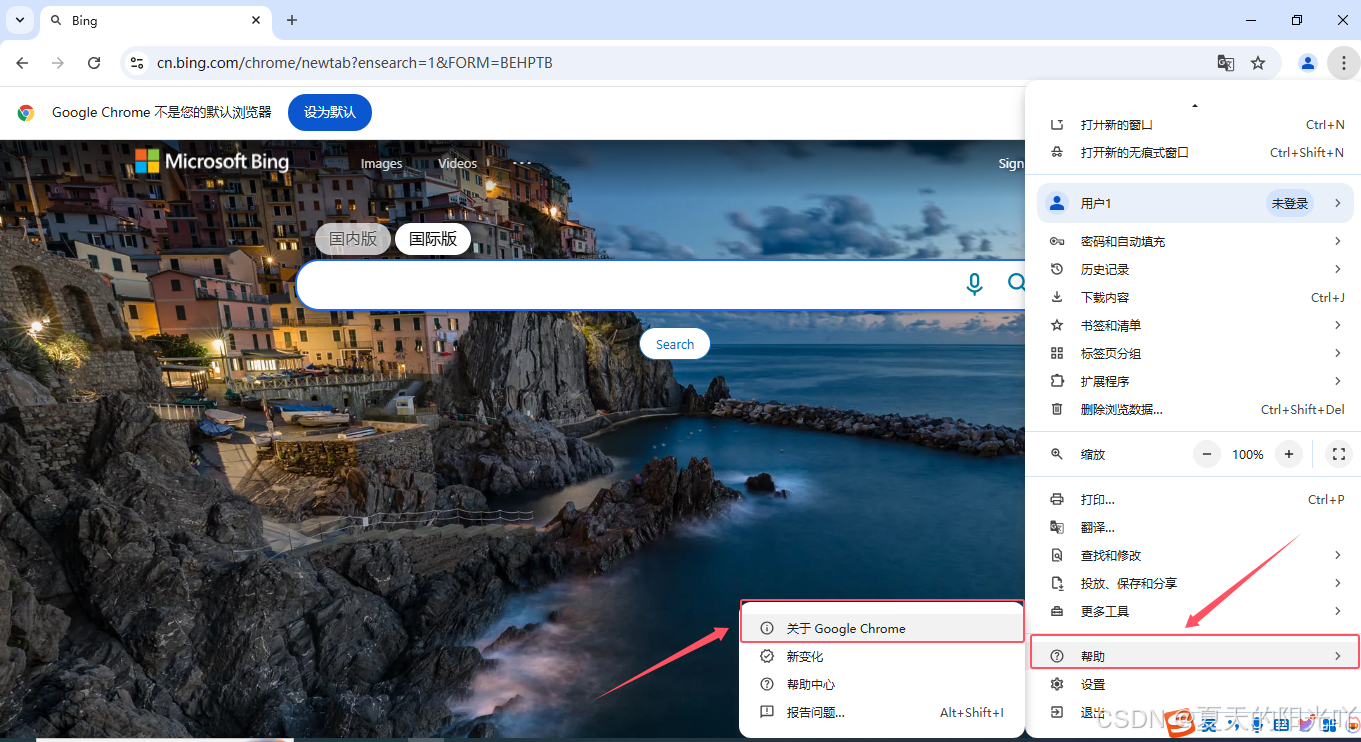Click the fullscreen icon in zoom row
1361x742 pixels.
1338,454
